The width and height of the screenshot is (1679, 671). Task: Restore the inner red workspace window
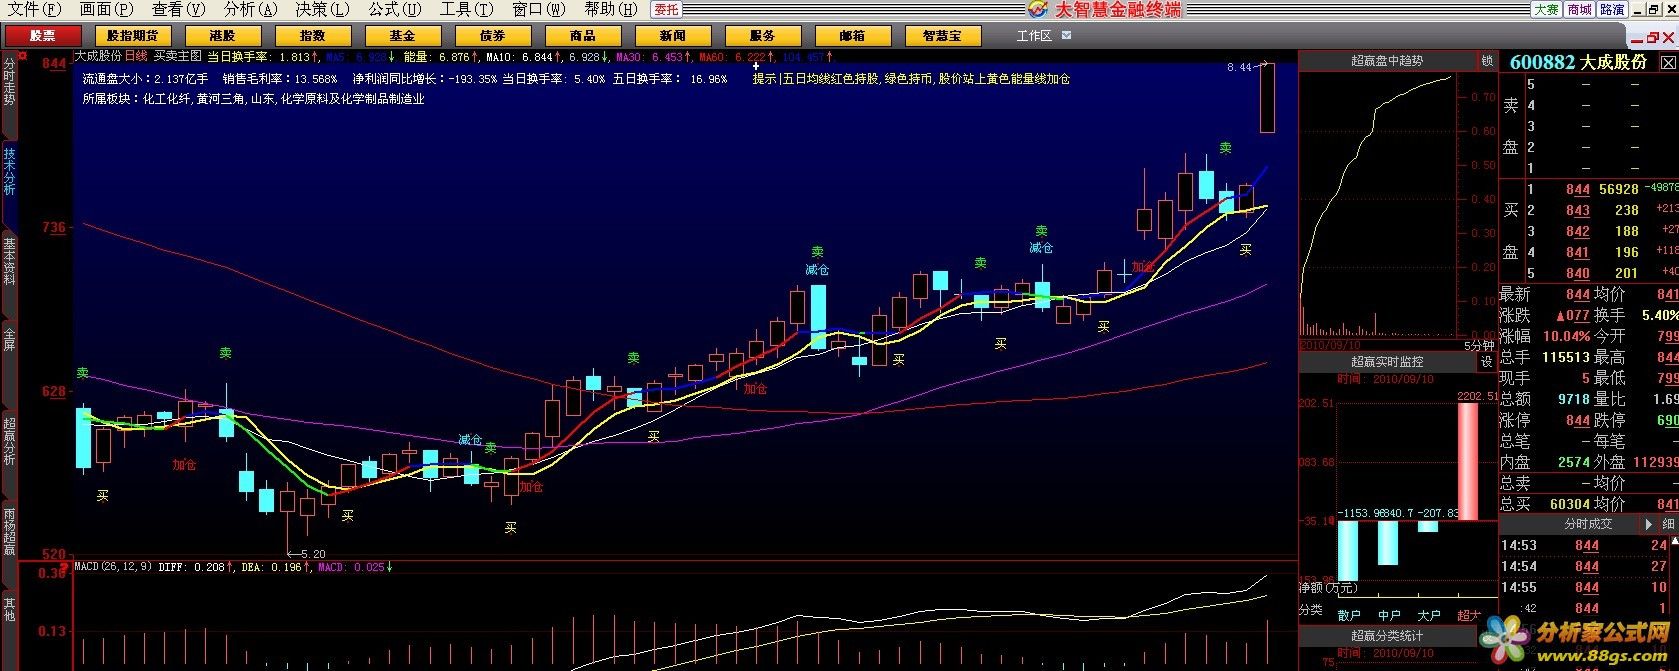click(1652, 38)
